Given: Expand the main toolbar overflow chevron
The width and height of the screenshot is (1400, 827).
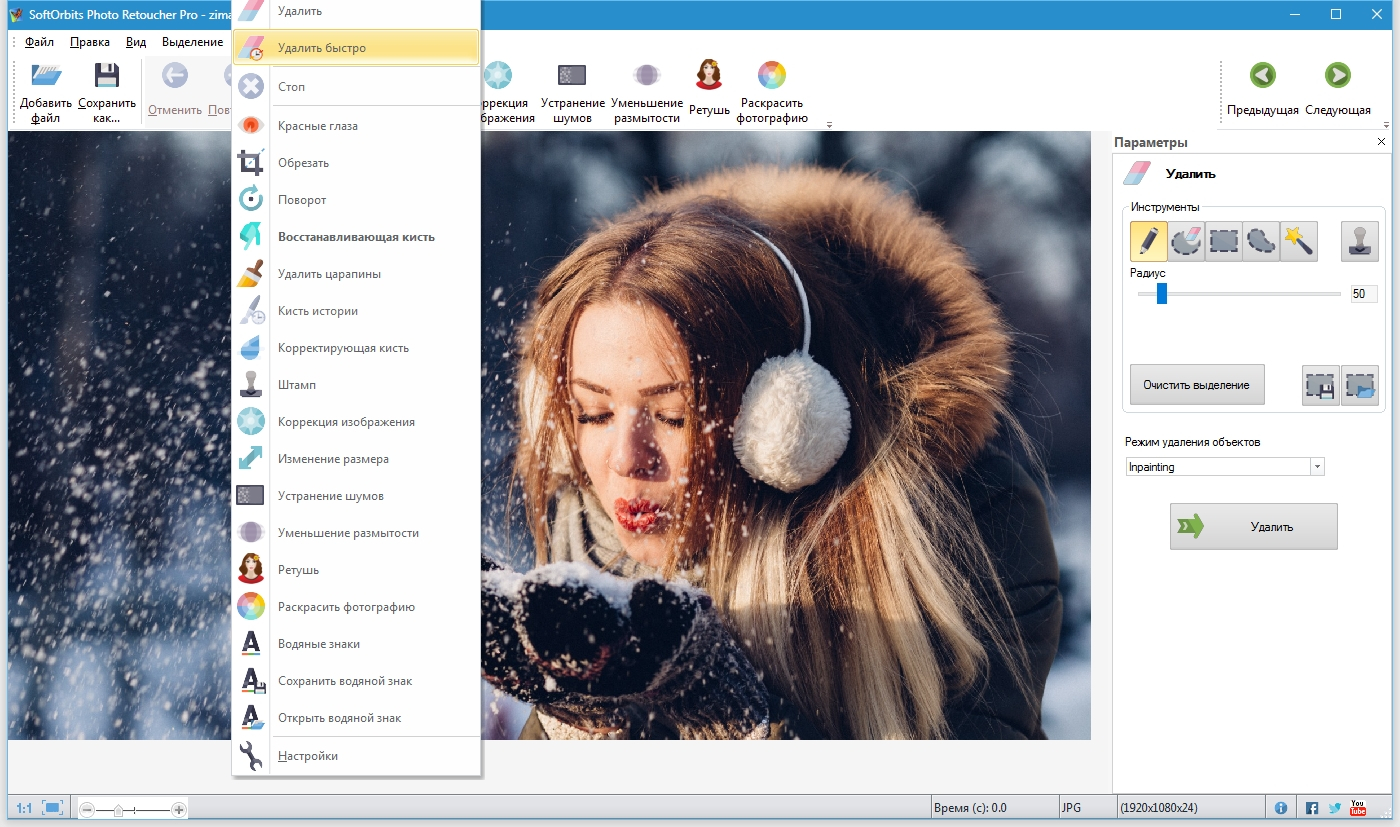Looking at the screenshot, I should click(x=828, y=125).
